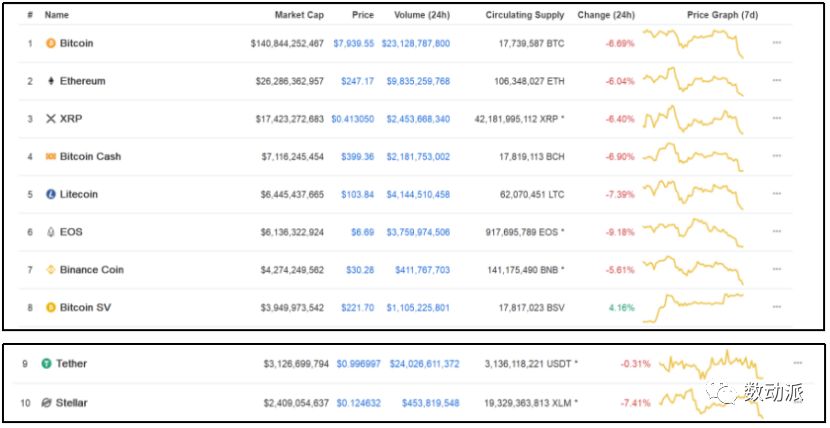Click circulating supply 17,739,587 BTC

coord(531,43)
